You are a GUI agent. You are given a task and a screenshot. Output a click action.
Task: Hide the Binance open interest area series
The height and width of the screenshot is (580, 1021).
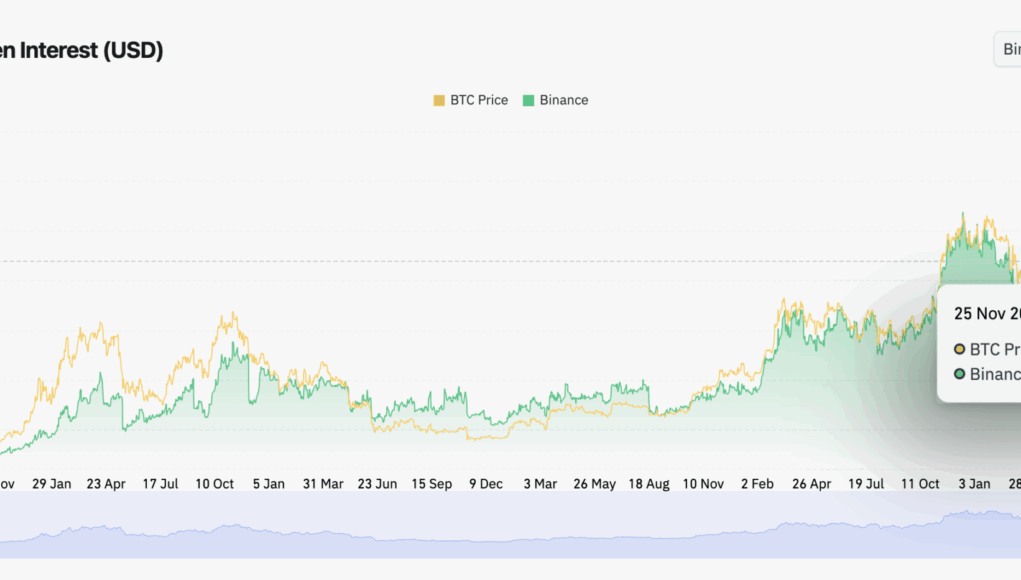click(x=562, y=100)
